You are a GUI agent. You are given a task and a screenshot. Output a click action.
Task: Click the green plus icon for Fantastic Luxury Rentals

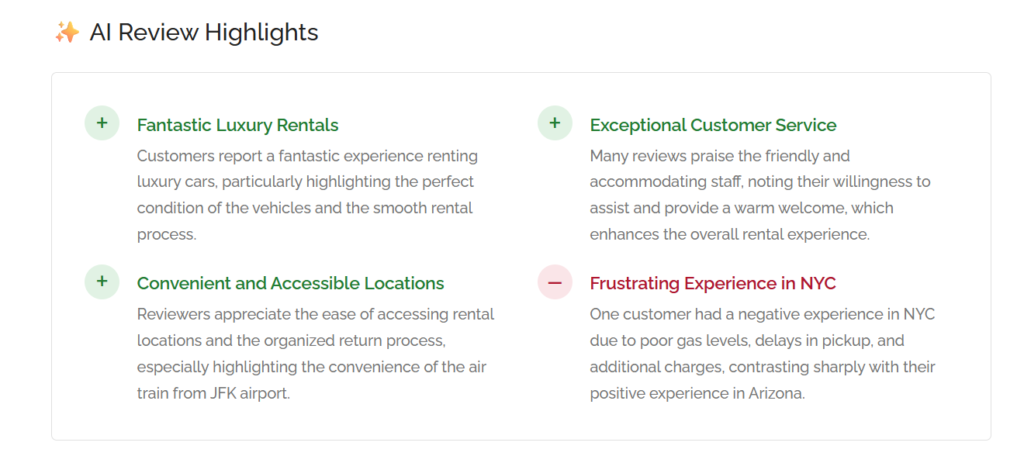point(102,124)
